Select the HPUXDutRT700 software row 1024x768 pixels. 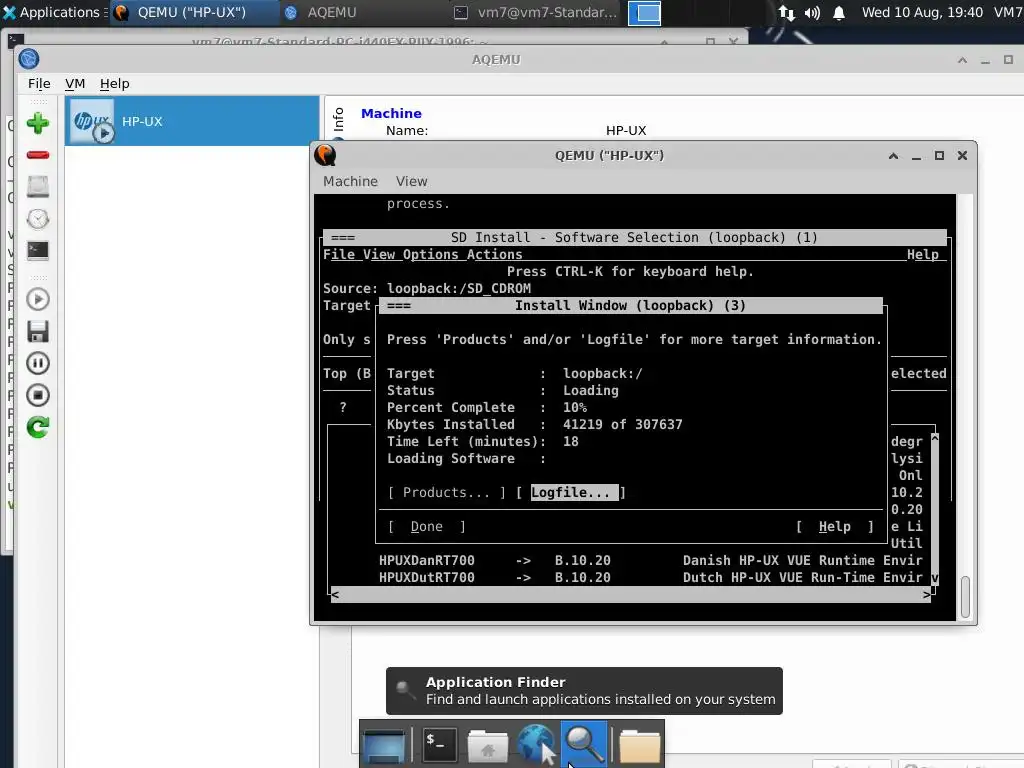pos(650,577)
